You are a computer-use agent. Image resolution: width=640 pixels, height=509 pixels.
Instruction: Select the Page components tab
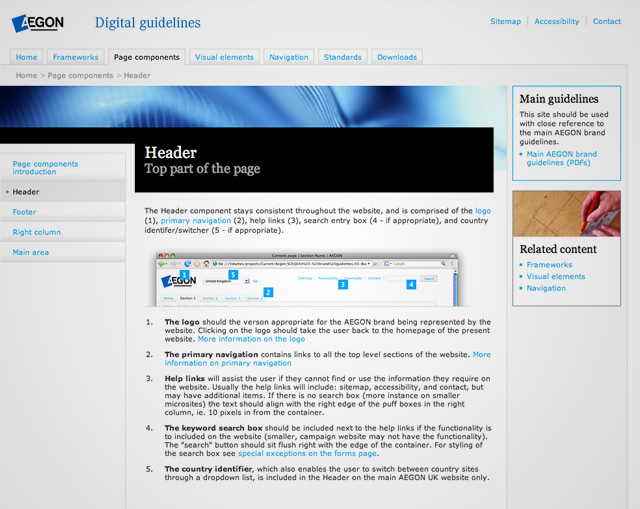[147, 57]
